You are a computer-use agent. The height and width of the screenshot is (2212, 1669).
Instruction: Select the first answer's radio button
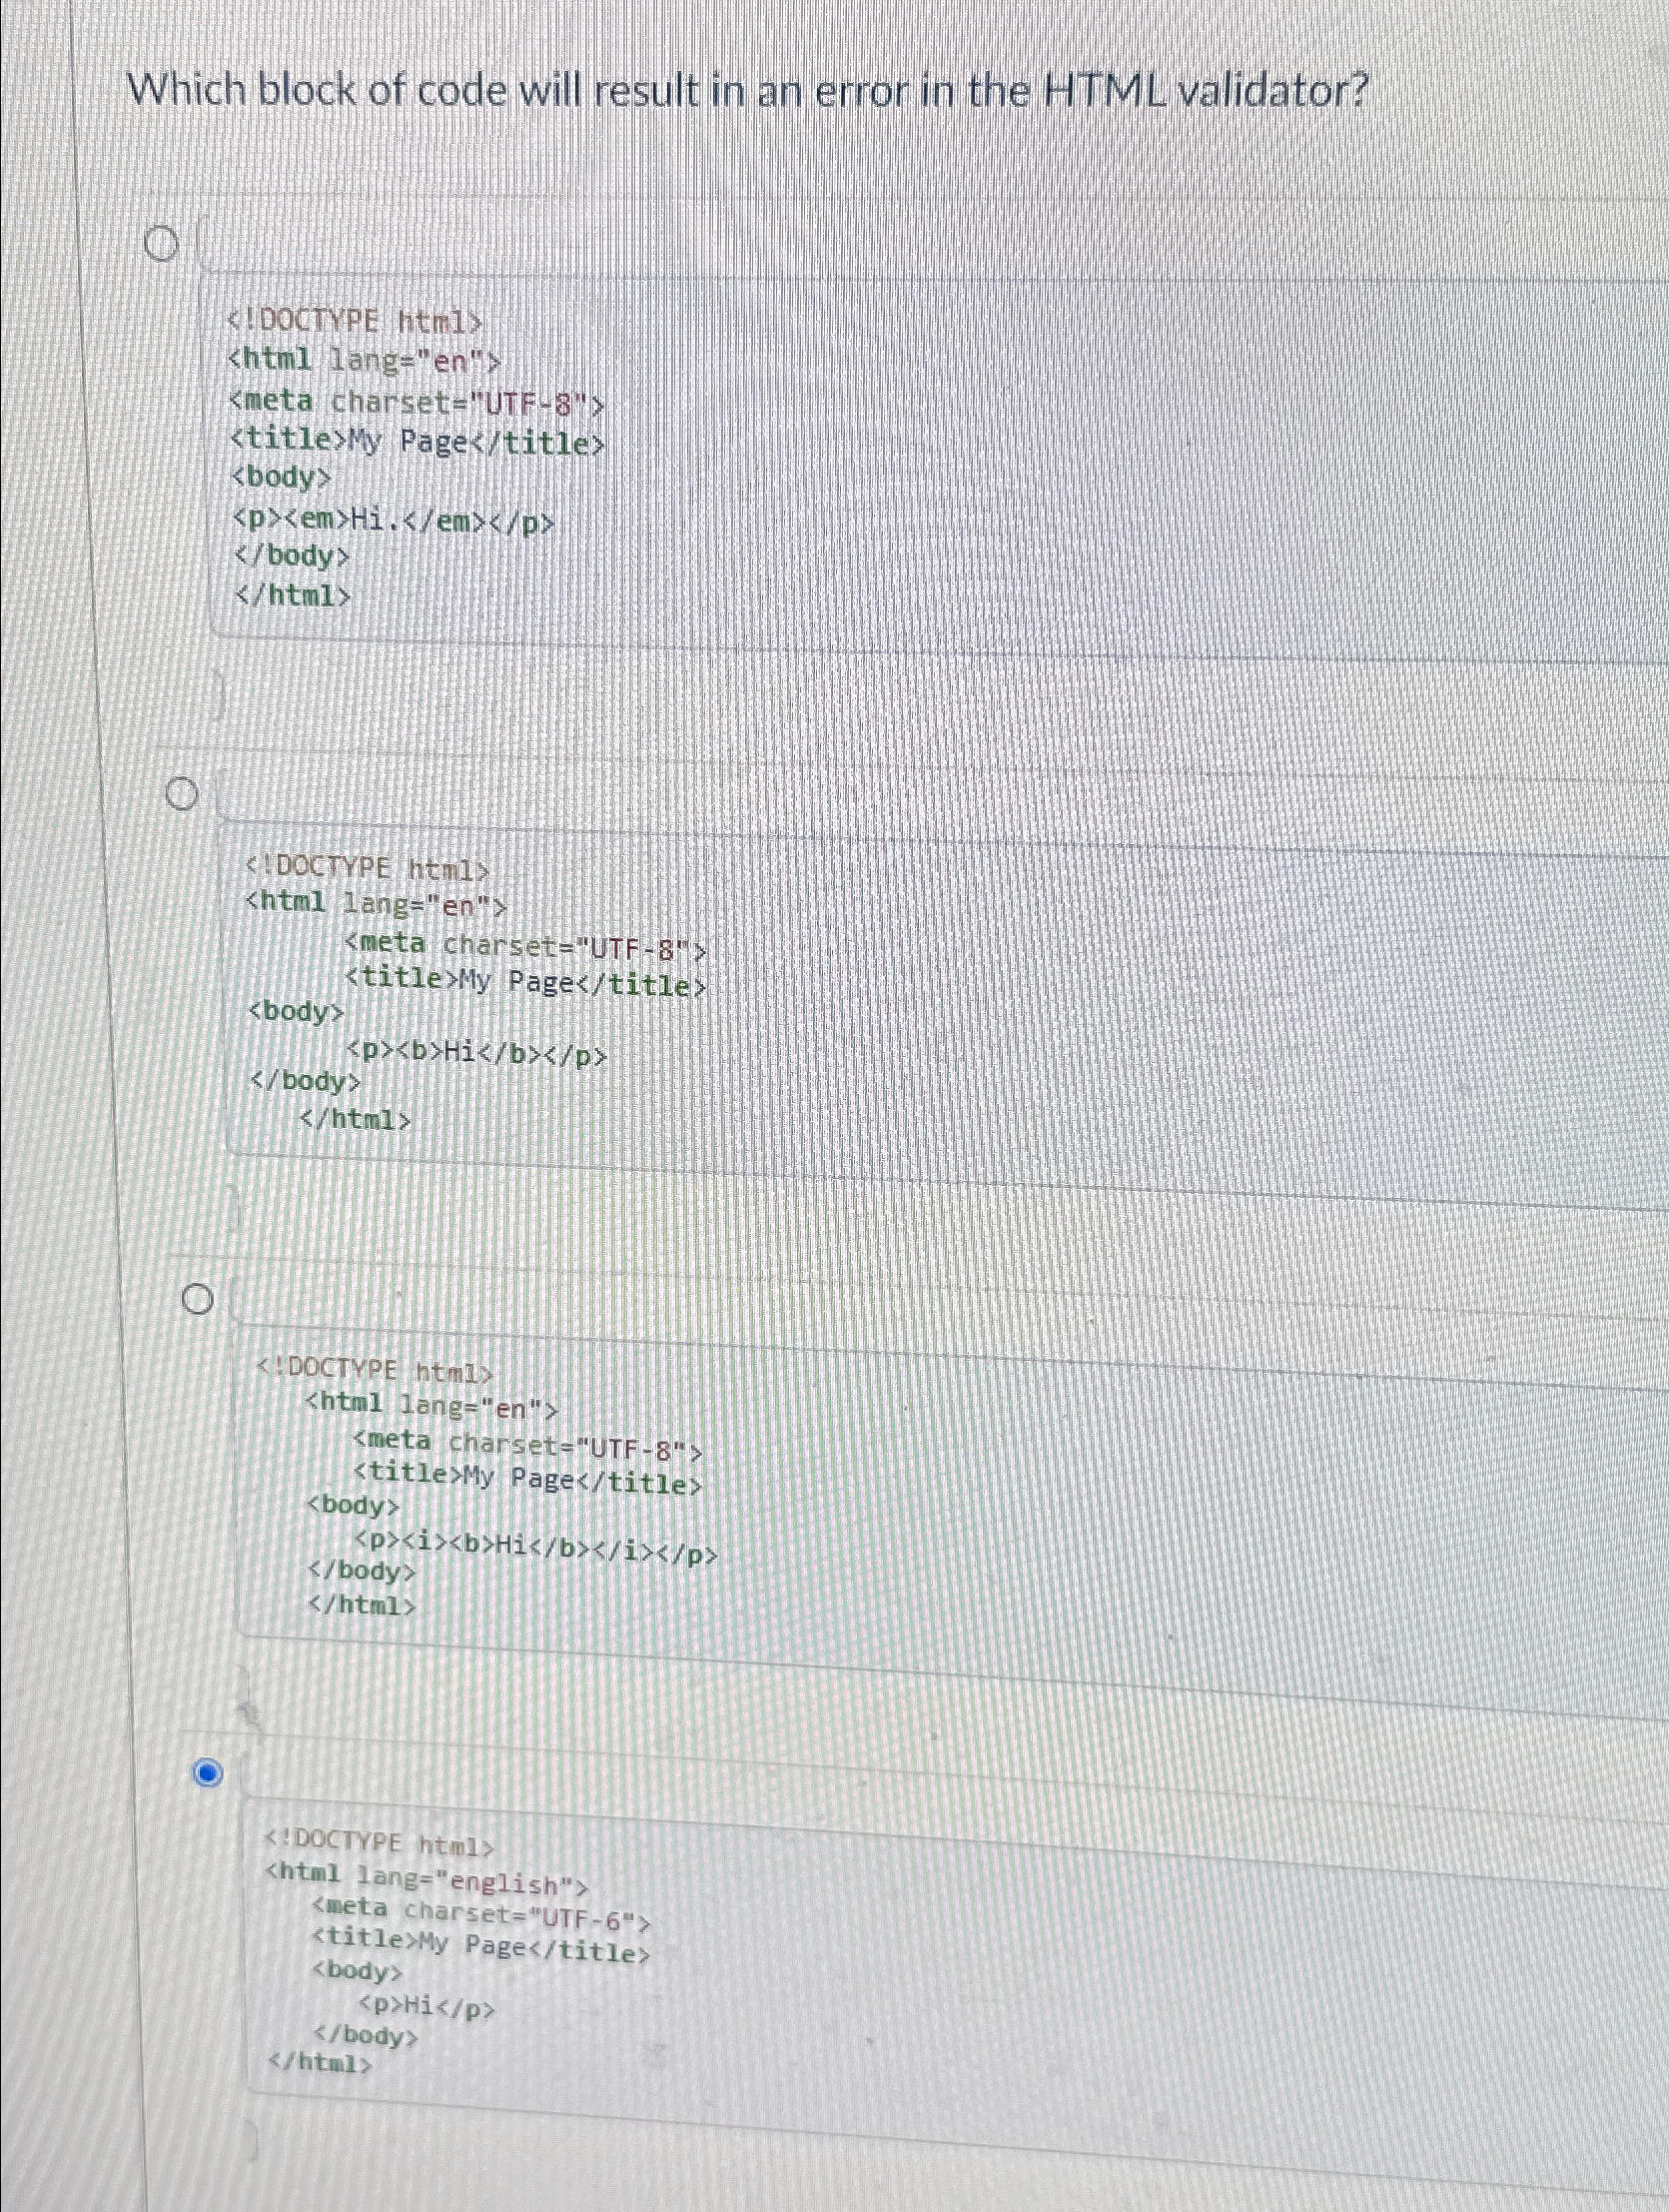161,242
